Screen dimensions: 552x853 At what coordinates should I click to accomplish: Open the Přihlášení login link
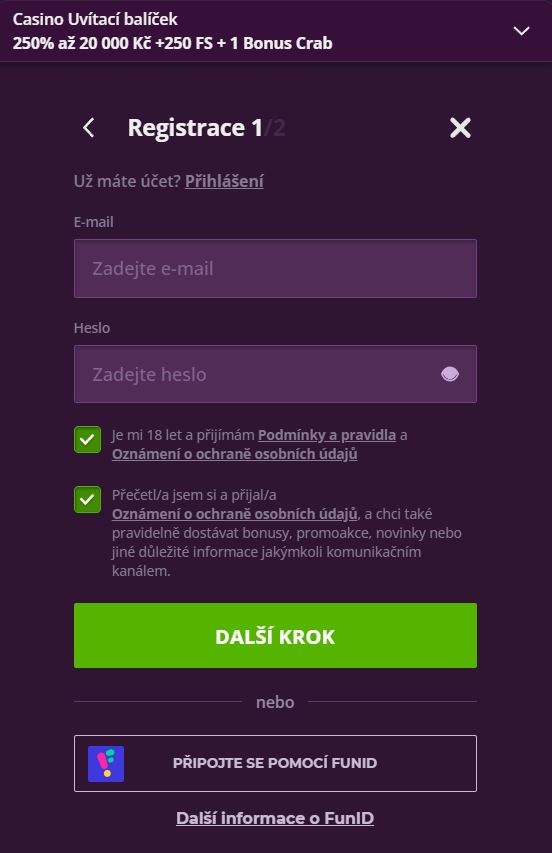(224, 181)
